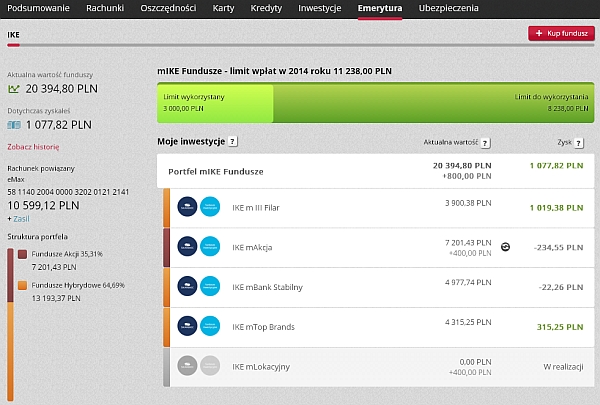Image resolution: width=600 pixels, height=405 pixels.
Task: Click the dark gray logo of IKE mLokacyjny
Action: [187, 366]
